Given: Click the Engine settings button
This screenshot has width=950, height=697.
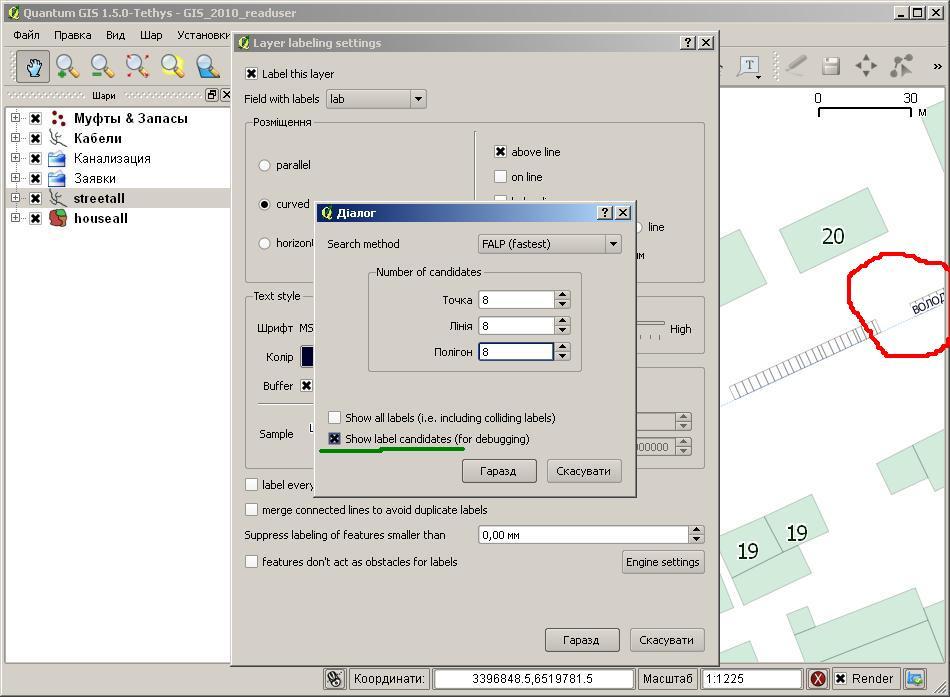Looking at the screenshot, I should [662, 562].
